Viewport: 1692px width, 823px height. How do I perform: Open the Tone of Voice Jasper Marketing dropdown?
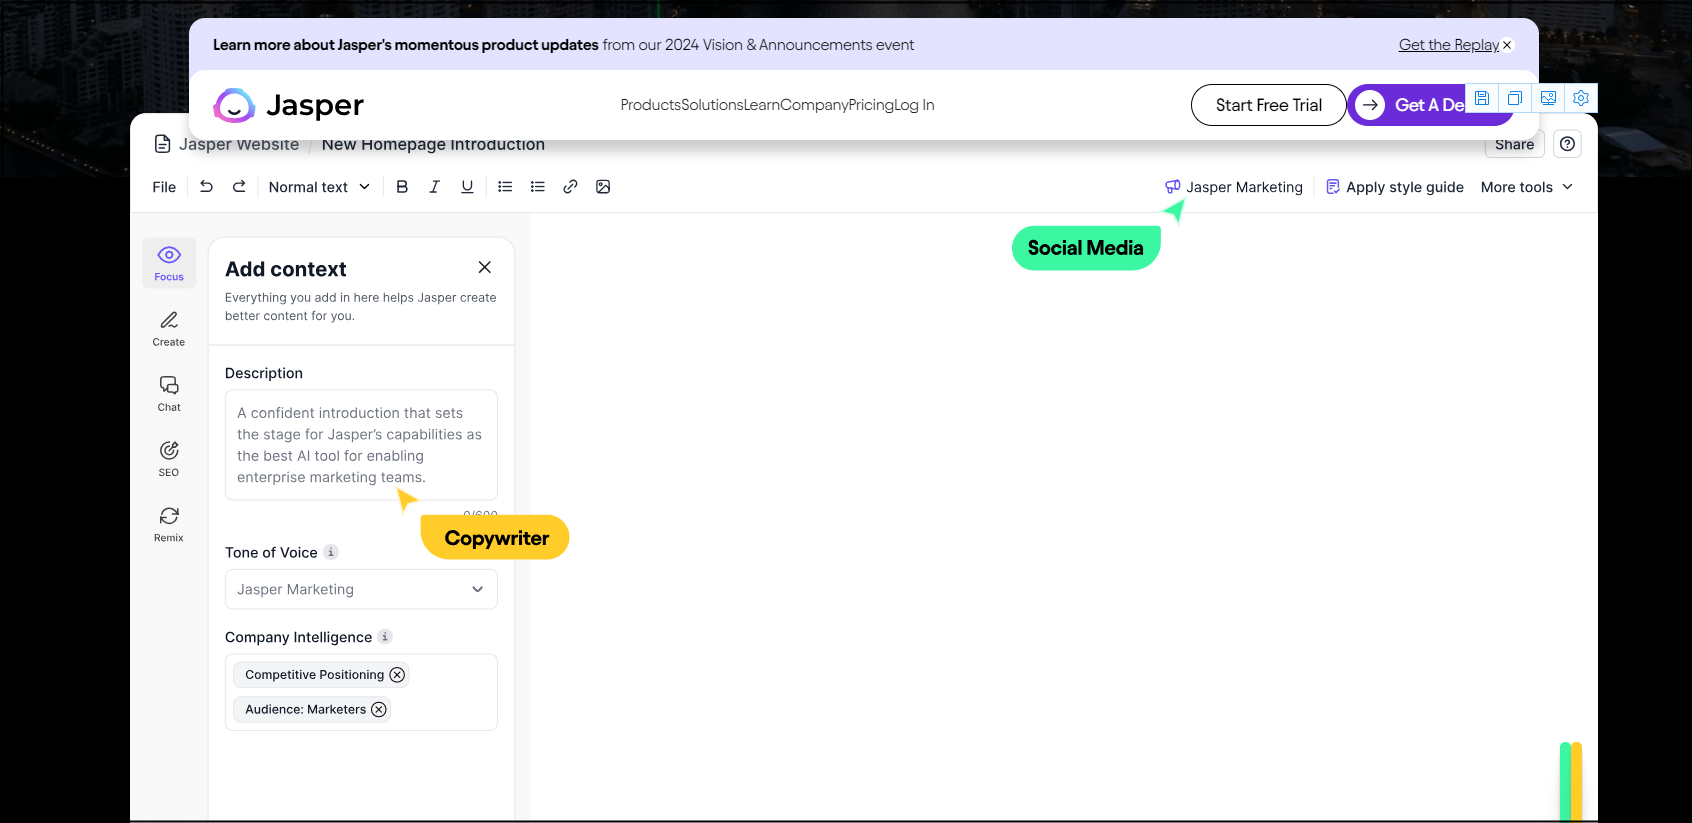pos(361,589)
